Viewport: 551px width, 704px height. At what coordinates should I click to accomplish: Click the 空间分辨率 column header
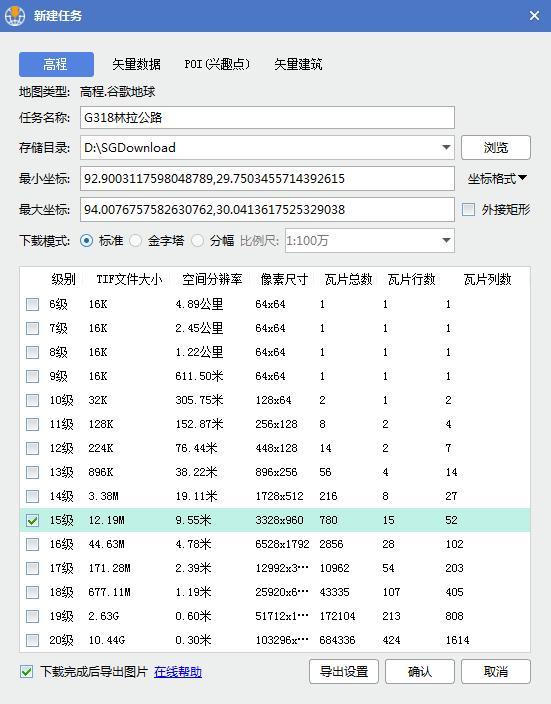(x=212, y=279)
